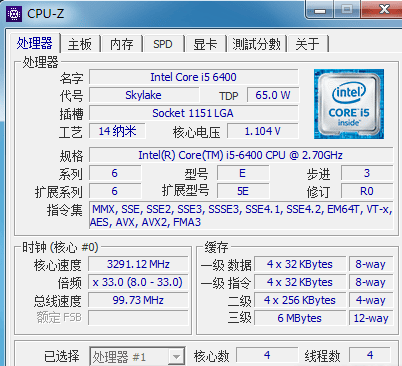
Task: Click the 型号 value E
Action: click(243, 173)
